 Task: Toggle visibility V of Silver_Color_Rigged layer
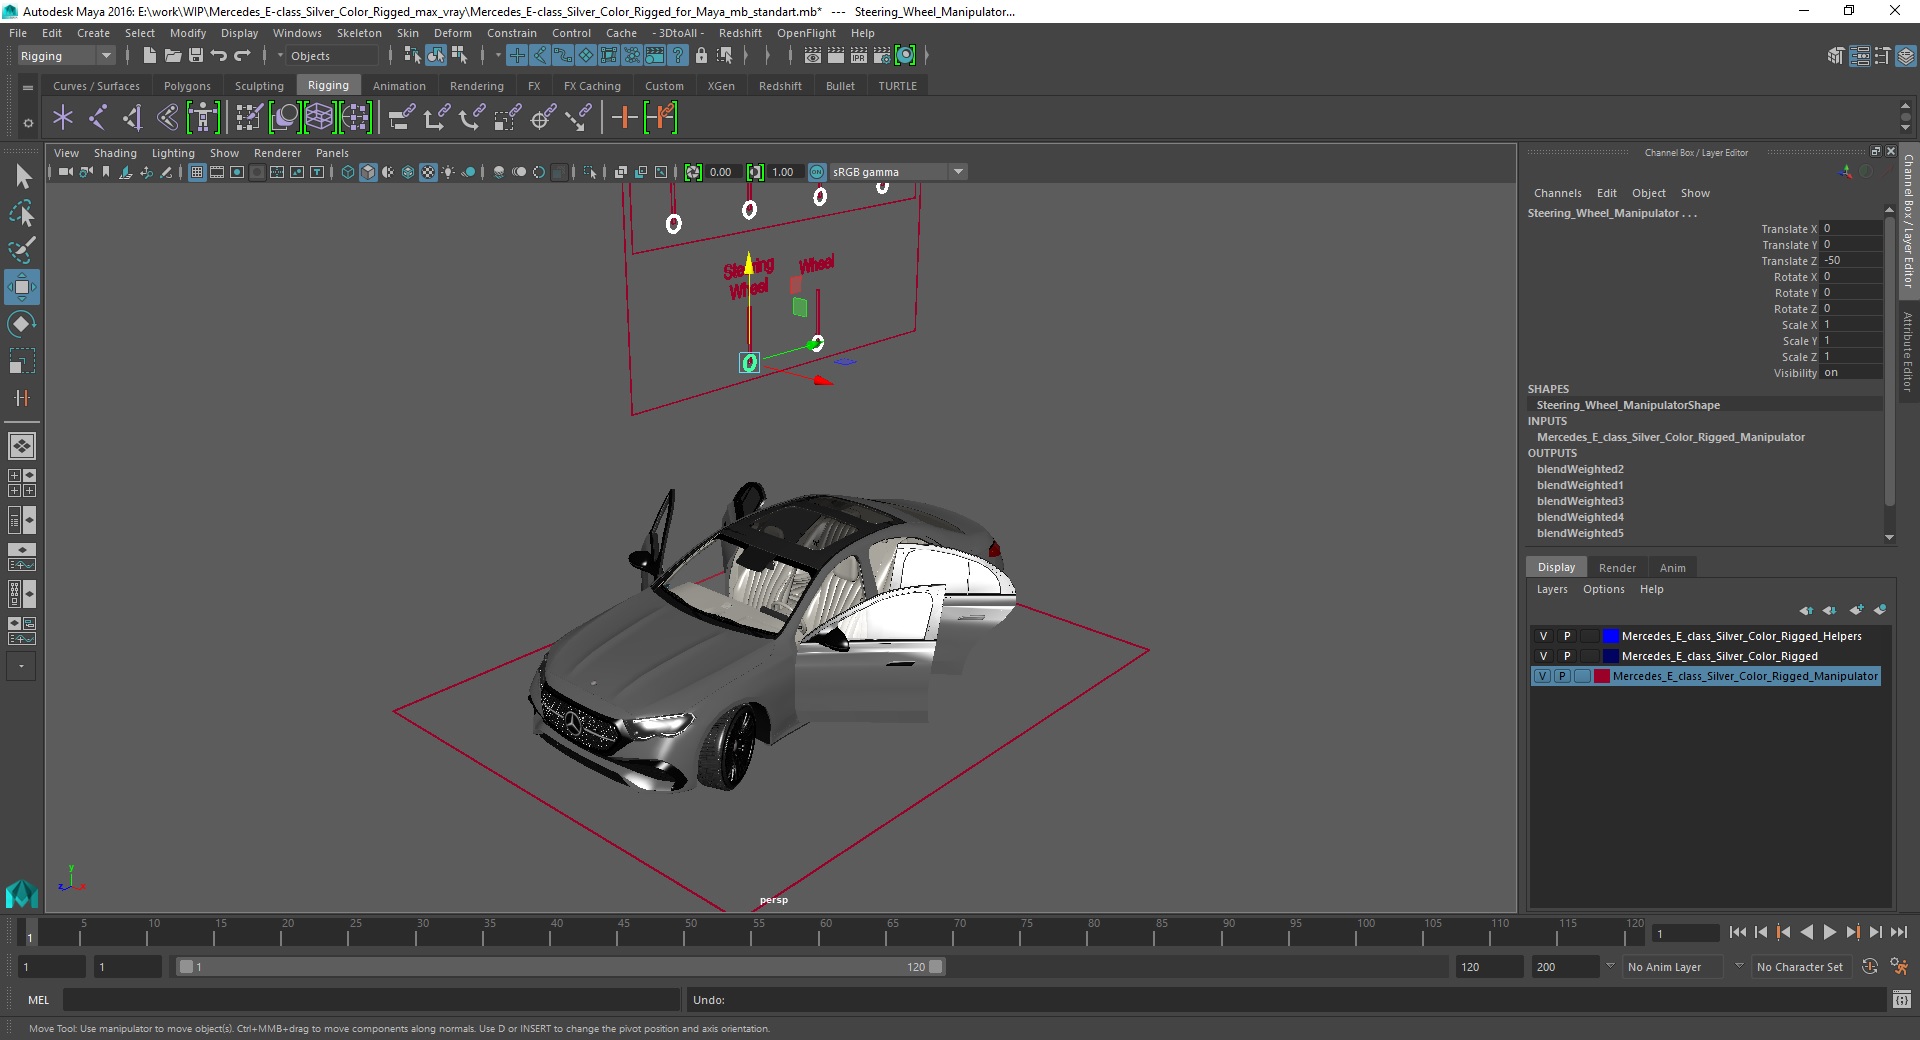pyautogui.click(x=1543, y=656)
